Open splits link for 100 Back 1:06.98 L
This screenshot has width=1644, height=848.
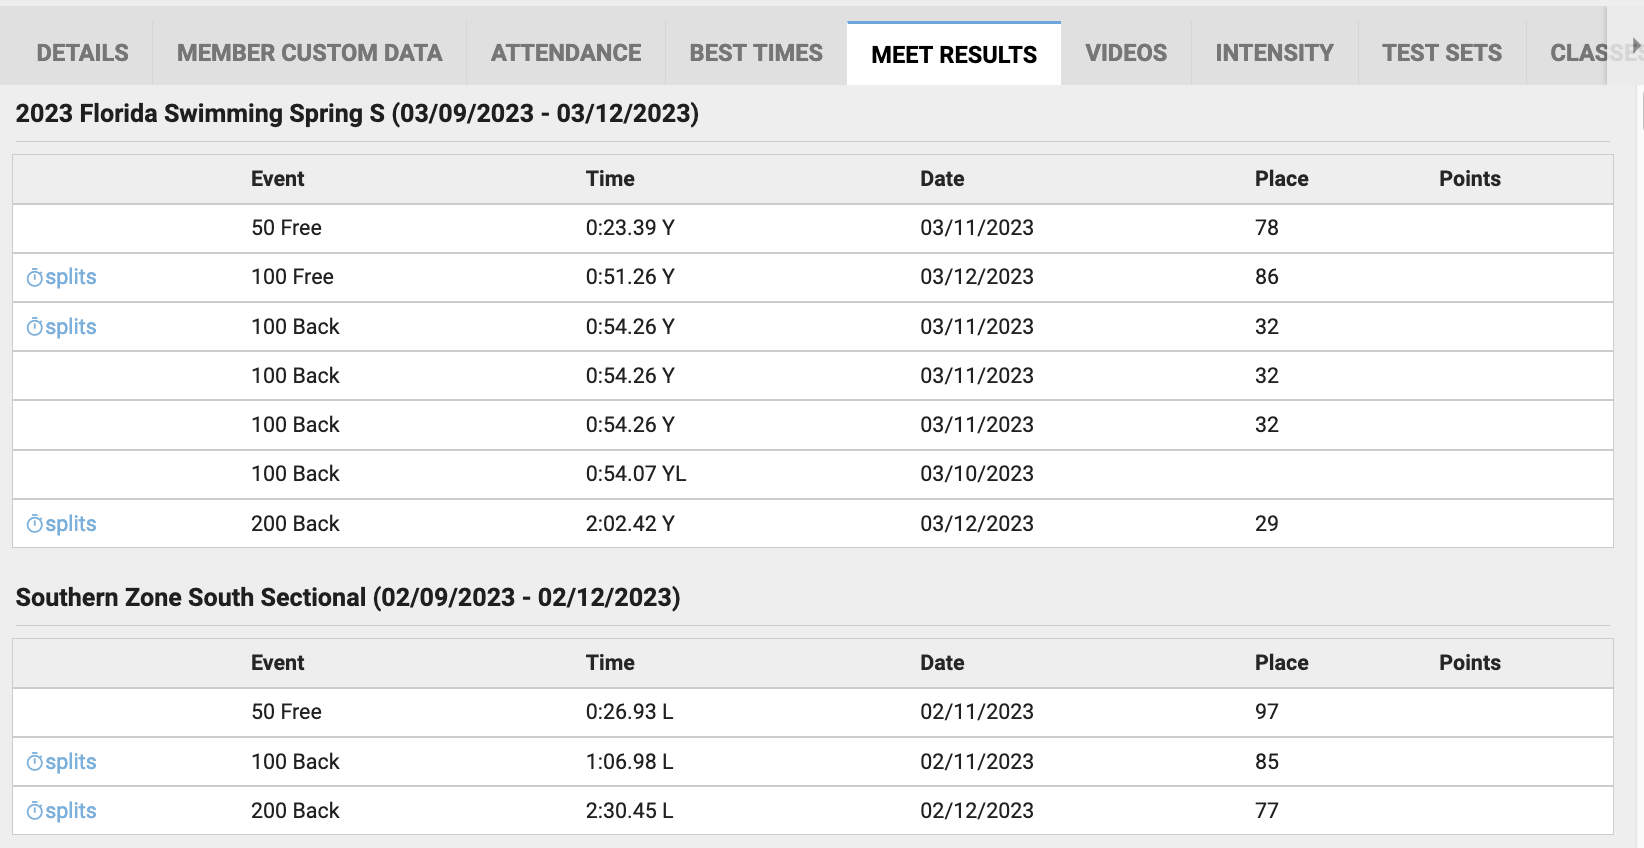click(70, 762)
